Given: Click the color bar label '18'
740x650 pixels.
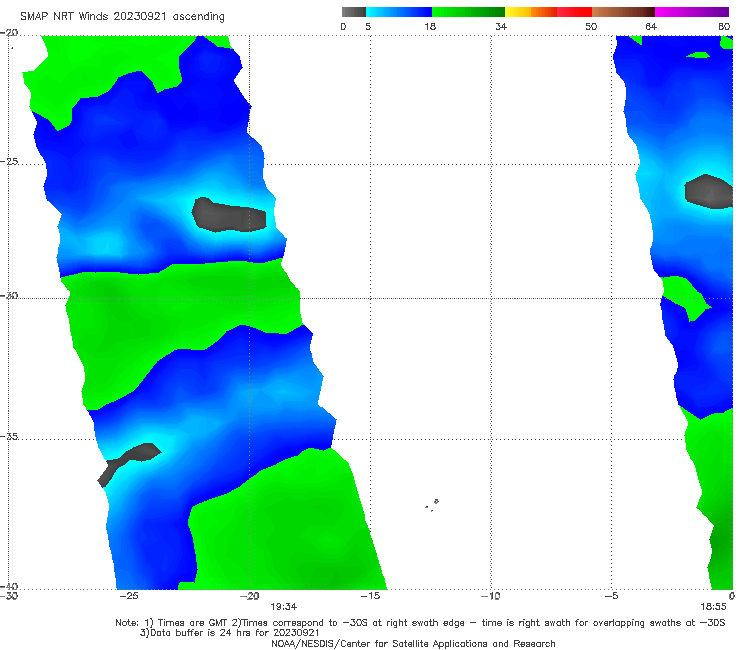Looking at the screenshot, I should [430, 26].
